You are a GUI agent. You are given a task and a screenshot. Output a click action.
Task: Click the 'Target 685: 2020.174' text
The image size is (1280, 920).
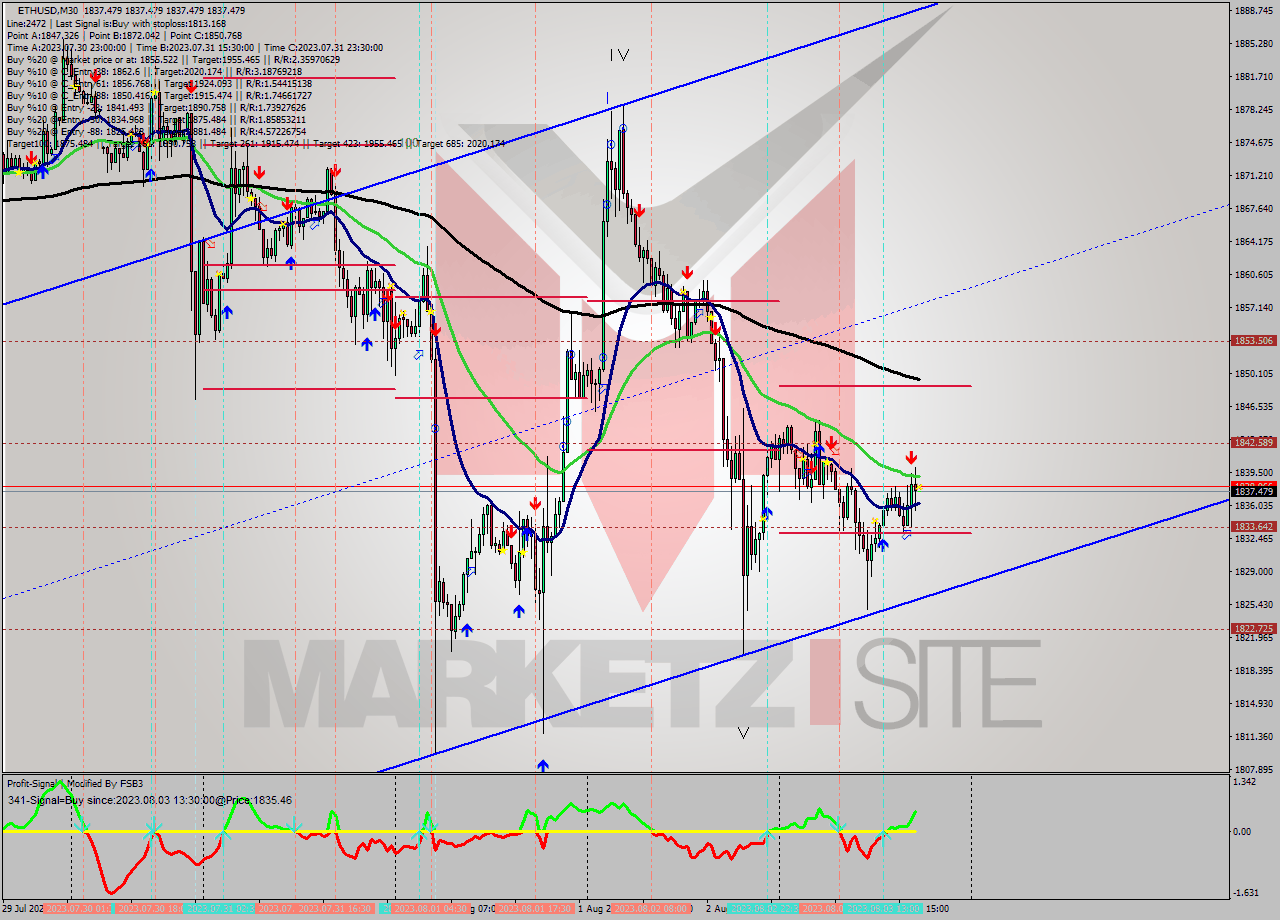point(460,144)
